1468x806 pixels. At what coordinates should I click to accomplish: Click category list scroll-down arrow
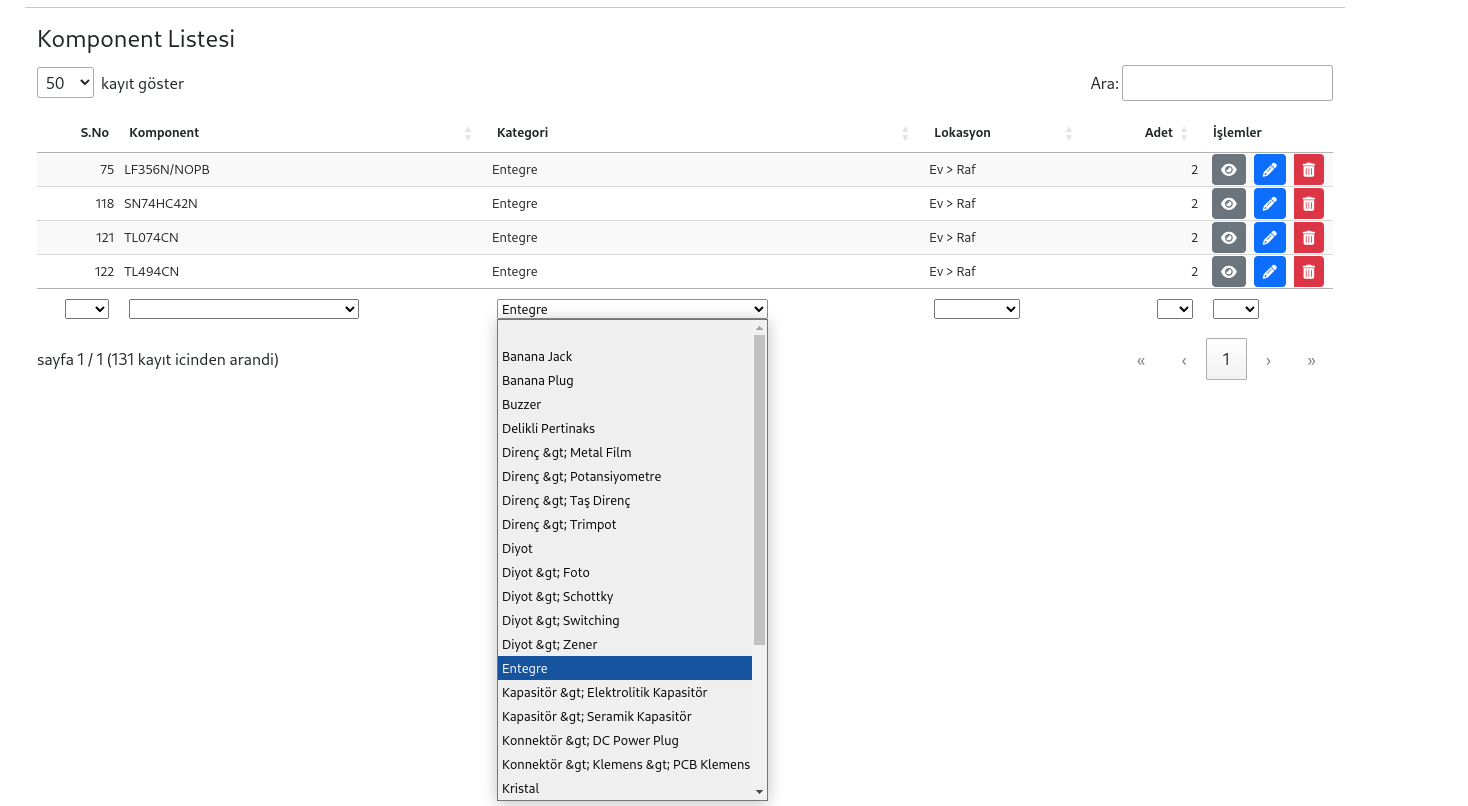click(x=760, y=792)
